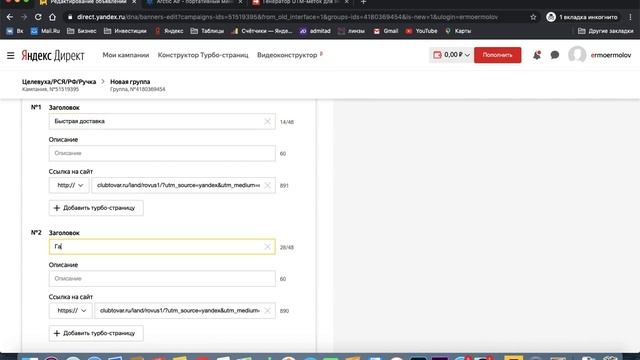Screen dimensions: 640x360
Task: Open the Бизнес bookmarks folder
Action: pos(82,31)
